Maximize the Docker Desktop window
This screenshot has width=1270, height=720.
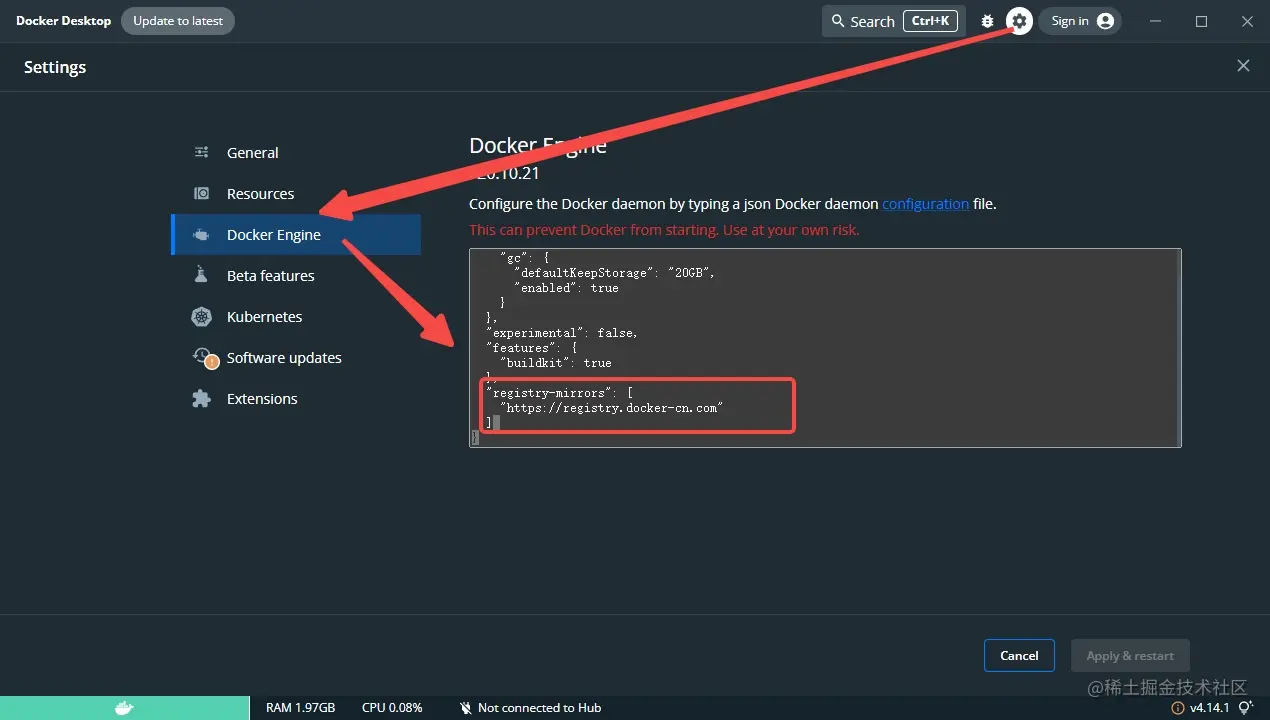click(x=1201, y=21)
